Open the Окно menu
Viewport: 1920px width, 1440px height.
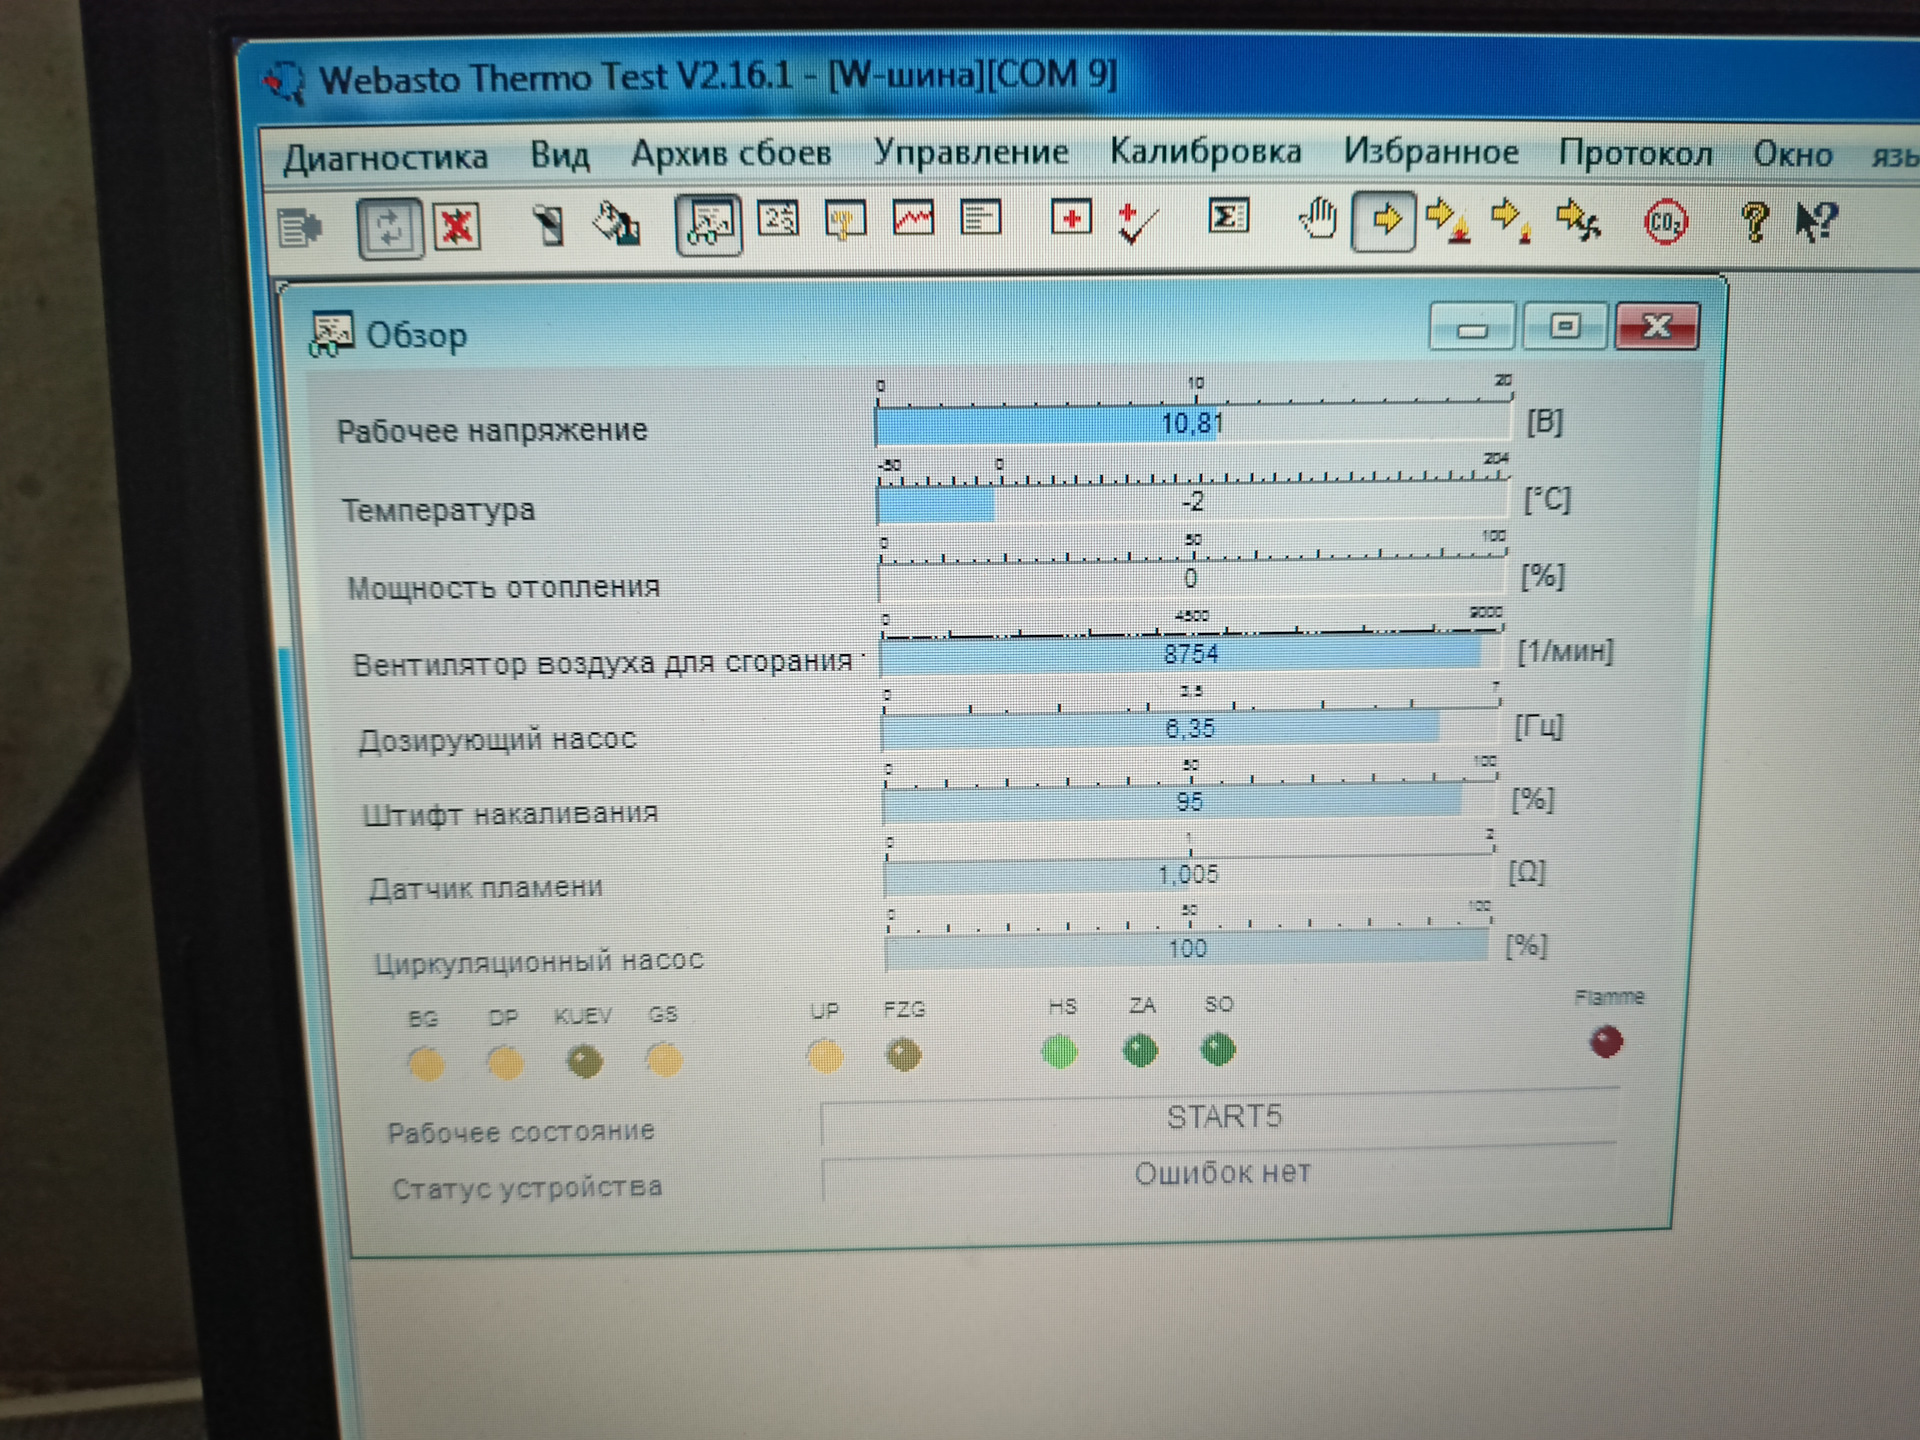click(x=1793, y=154)
